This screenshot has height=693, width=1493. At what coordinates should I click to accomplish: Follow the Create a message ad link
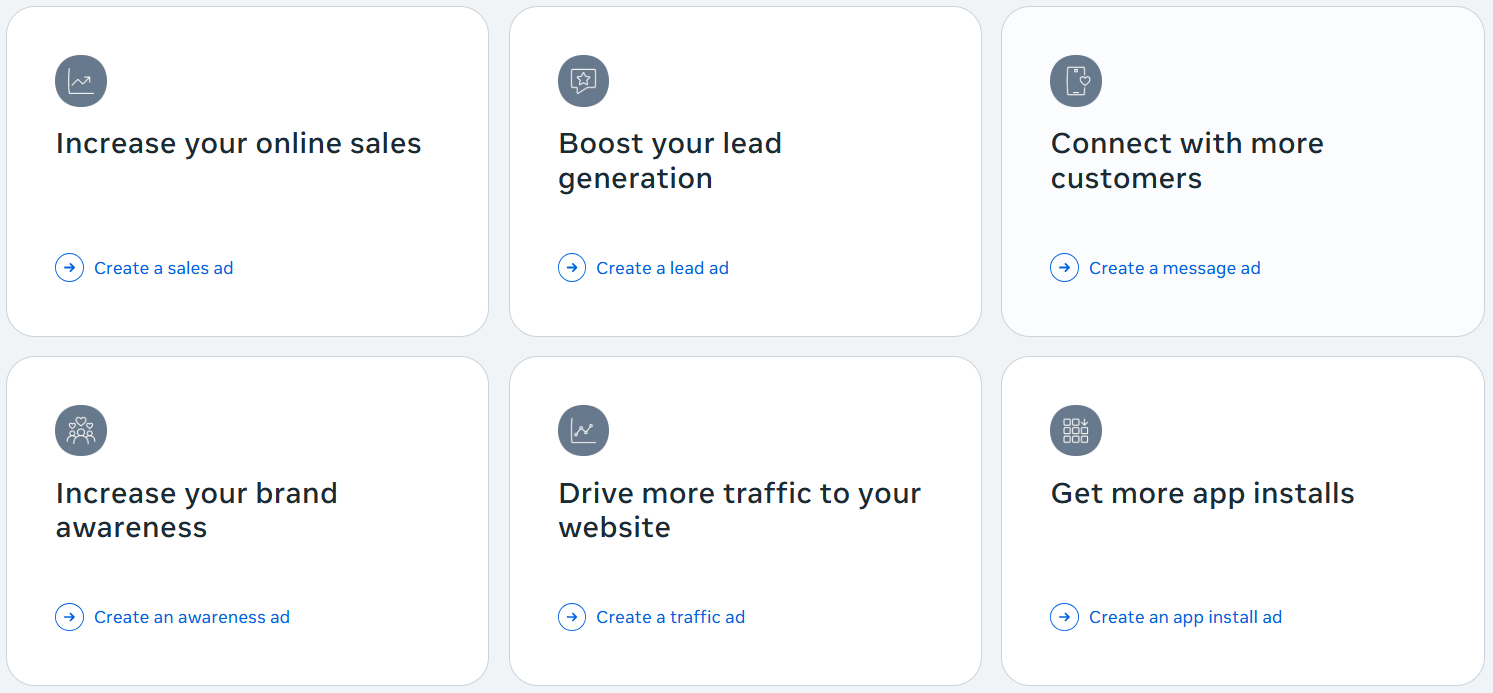pyautogui.click(x=1174, y=268)
